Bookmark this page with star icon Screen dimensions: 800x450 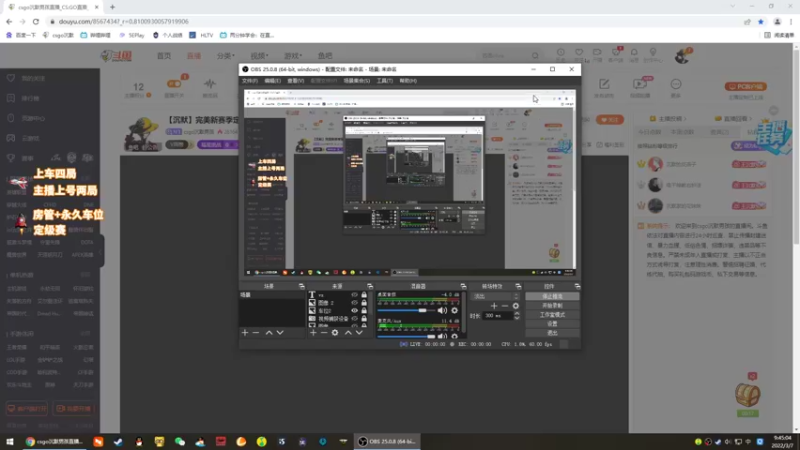[x=761, y=21]
